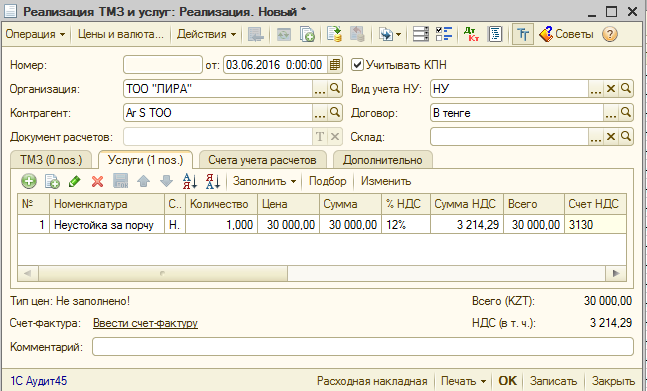Move the row down with arrow icon
Image resolution: width=647 pixels, height=391 pixels.
(x=166, y=181)
